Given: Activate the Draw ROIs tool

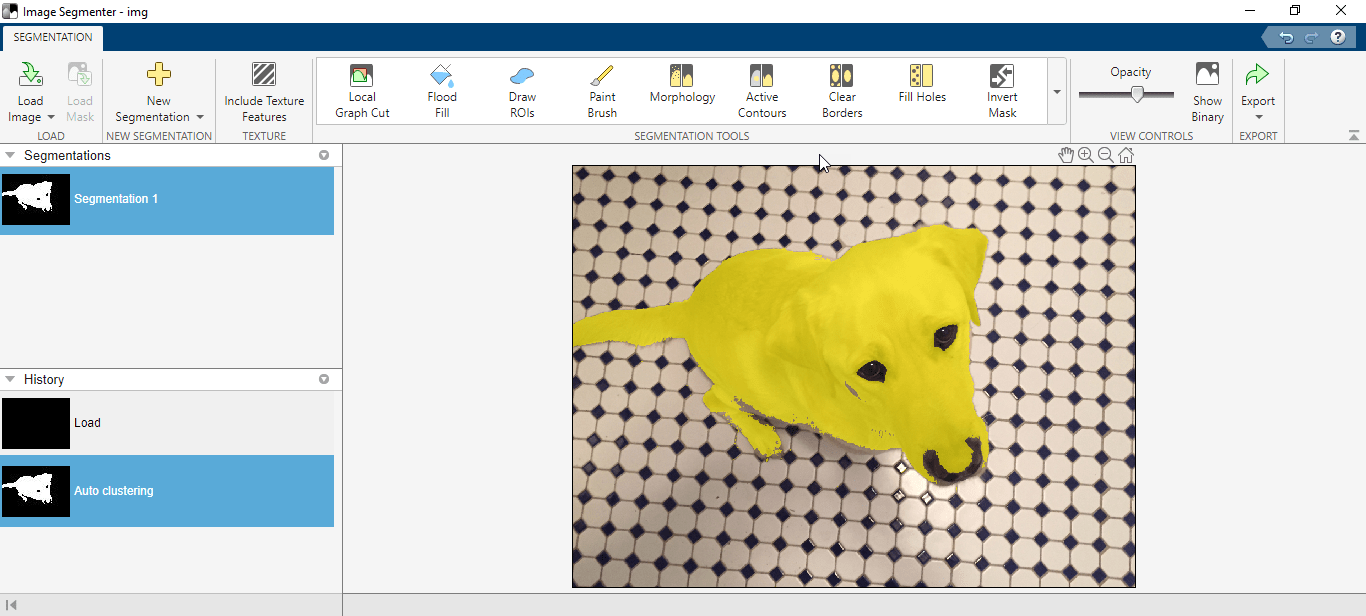Looking at the screenshot, I should (522, 90).
